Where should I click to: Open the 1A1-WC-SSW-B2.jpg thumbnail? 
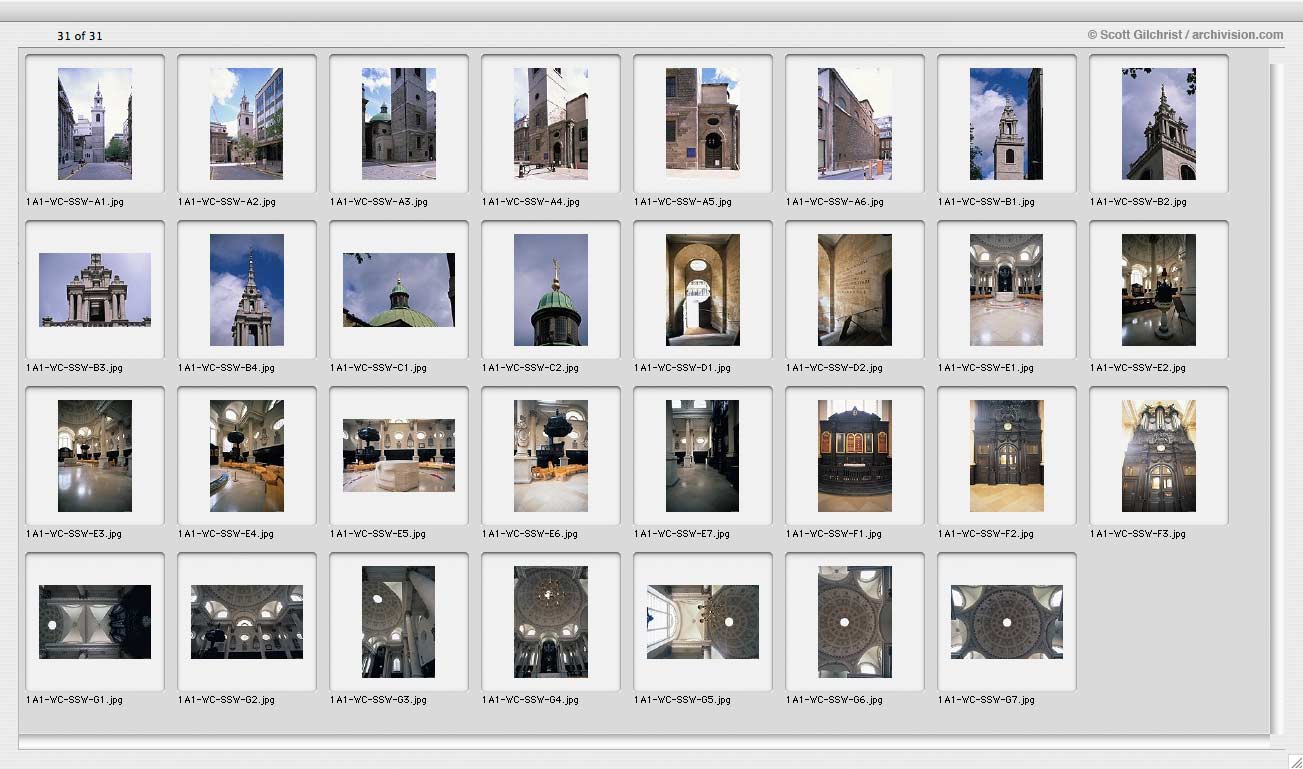coord(1159,124)
